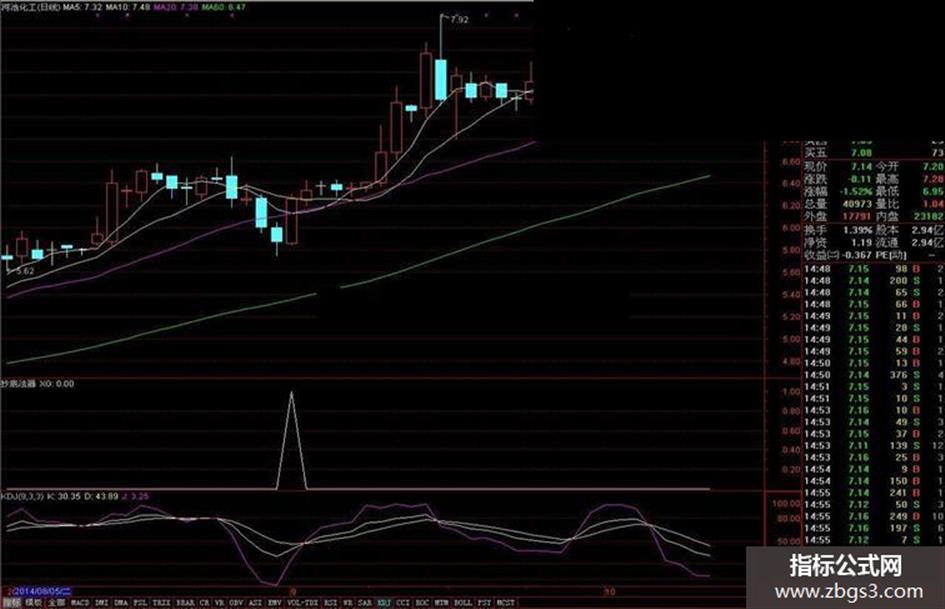
Task: Select the 全部 tab in indicator bar
Action: coord(57,602)
